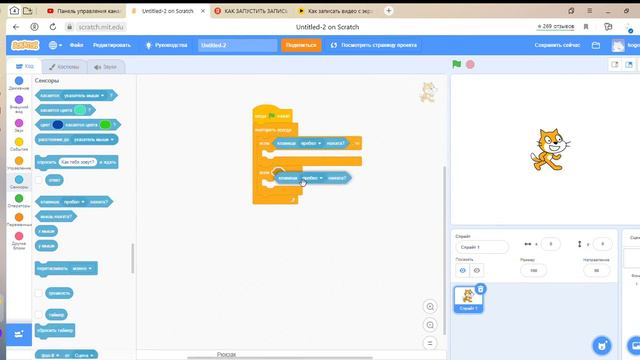
Task: Open the Looks (Внешний вид) block category
Action: click(x=19, y=104)
